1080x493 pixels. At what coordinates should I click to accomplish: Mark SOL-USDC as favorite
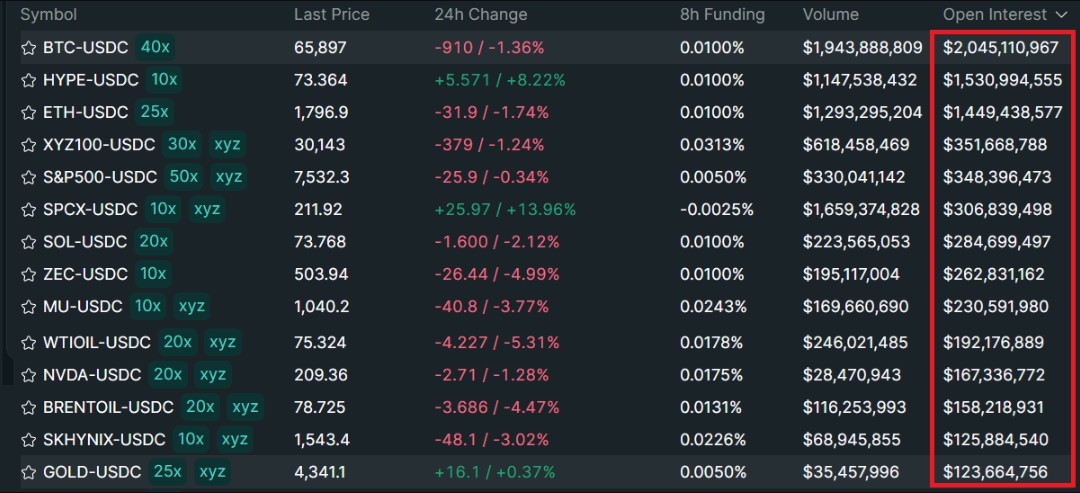(x=28, y=242)
